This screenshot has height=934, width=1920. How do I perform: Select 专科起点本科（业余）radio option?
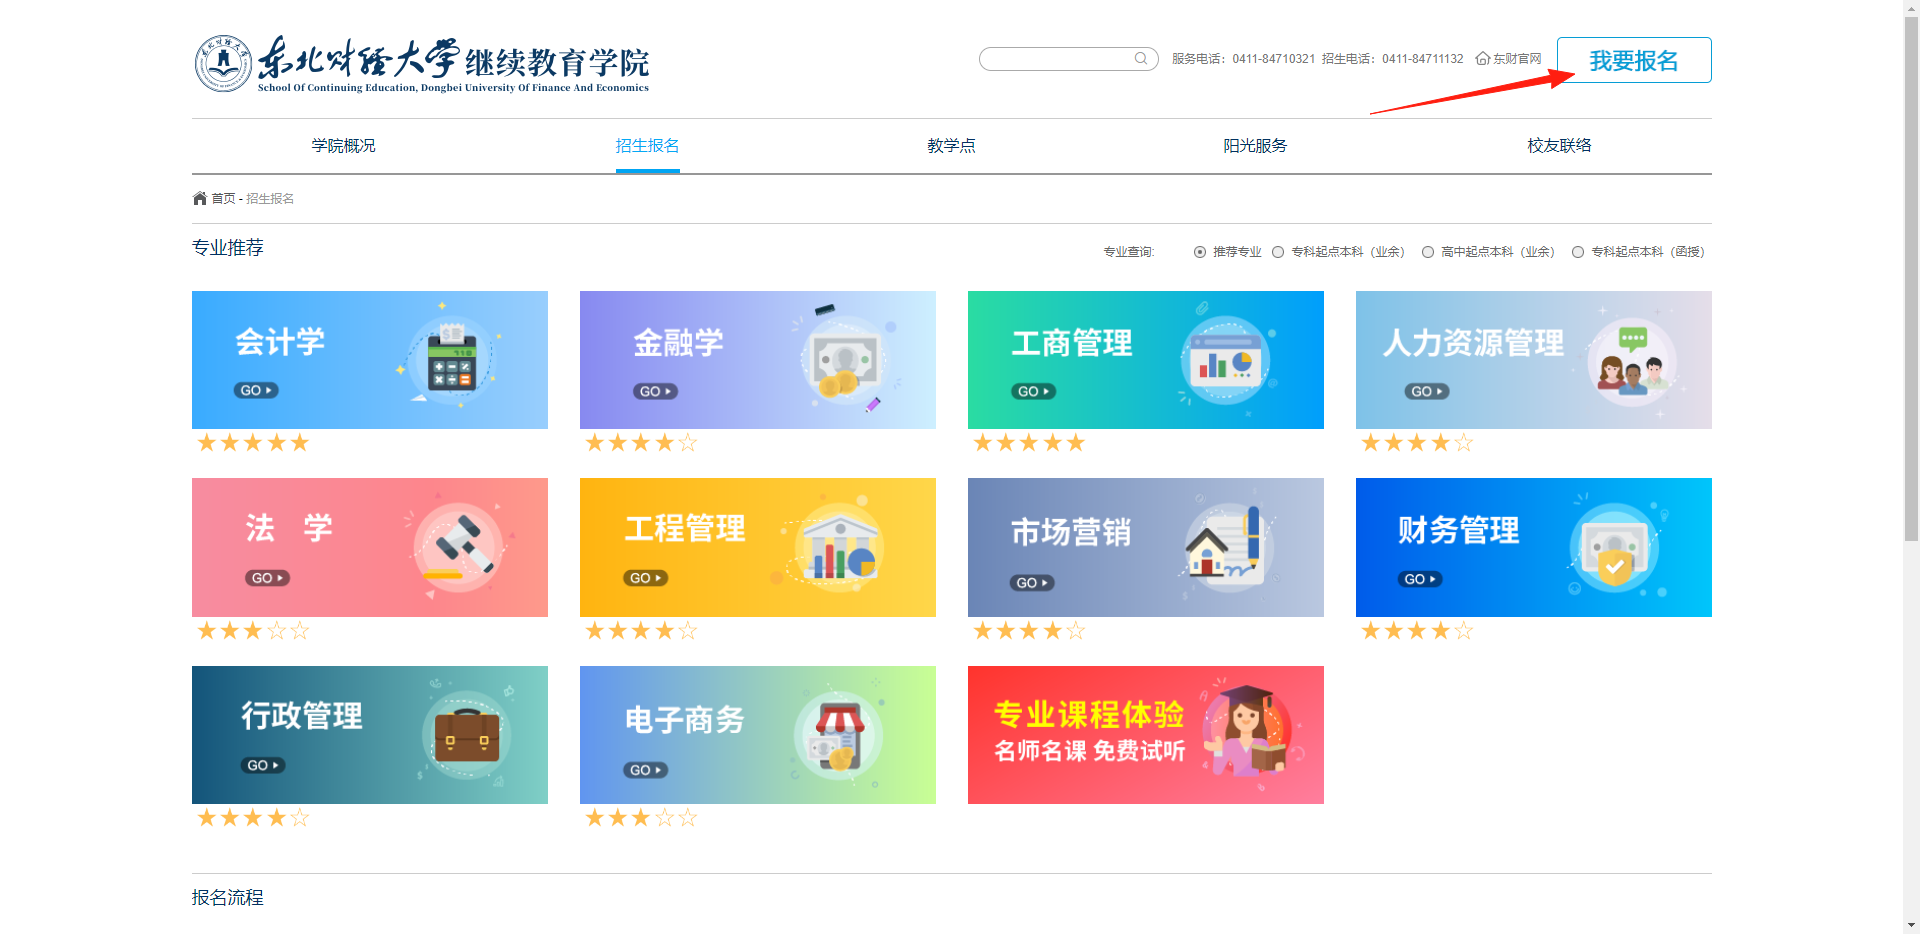click(1278, 252)
